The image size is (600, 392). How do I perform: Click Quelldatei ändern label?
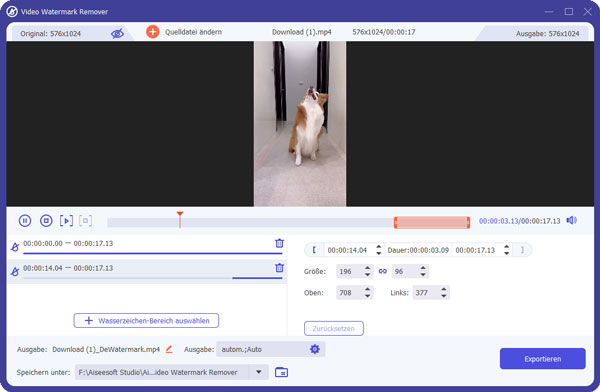(x=193, y=32)
